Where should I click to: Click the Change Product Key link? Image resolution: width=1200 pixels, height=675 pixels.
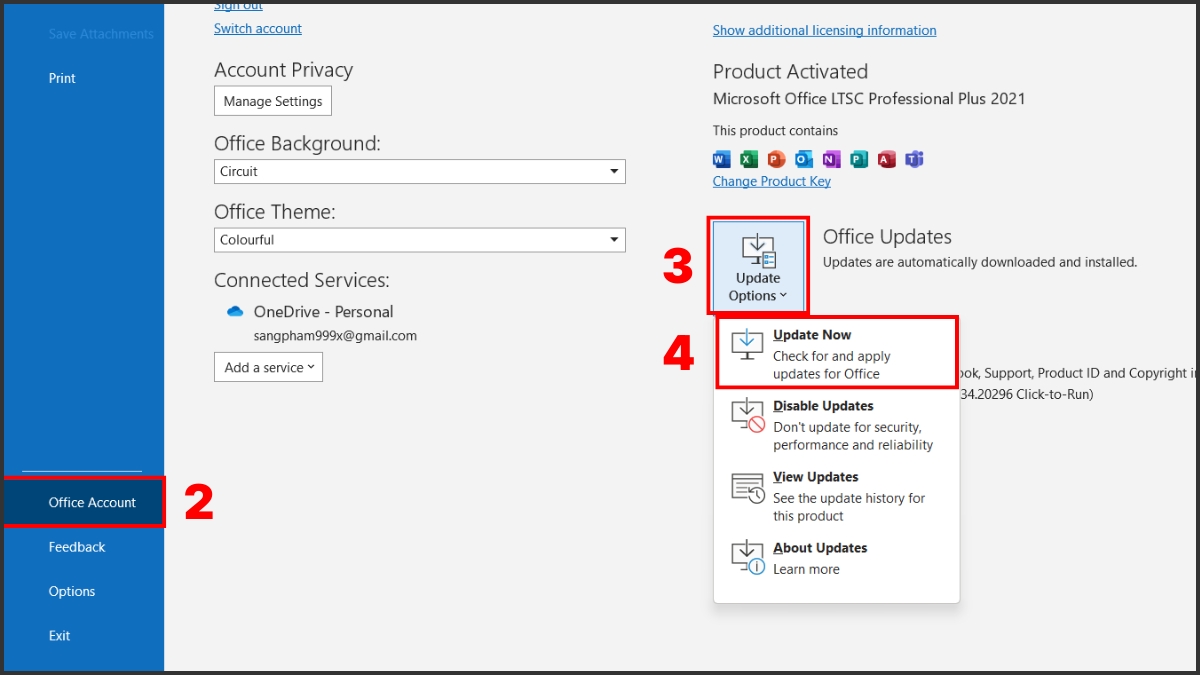[771, 181]
